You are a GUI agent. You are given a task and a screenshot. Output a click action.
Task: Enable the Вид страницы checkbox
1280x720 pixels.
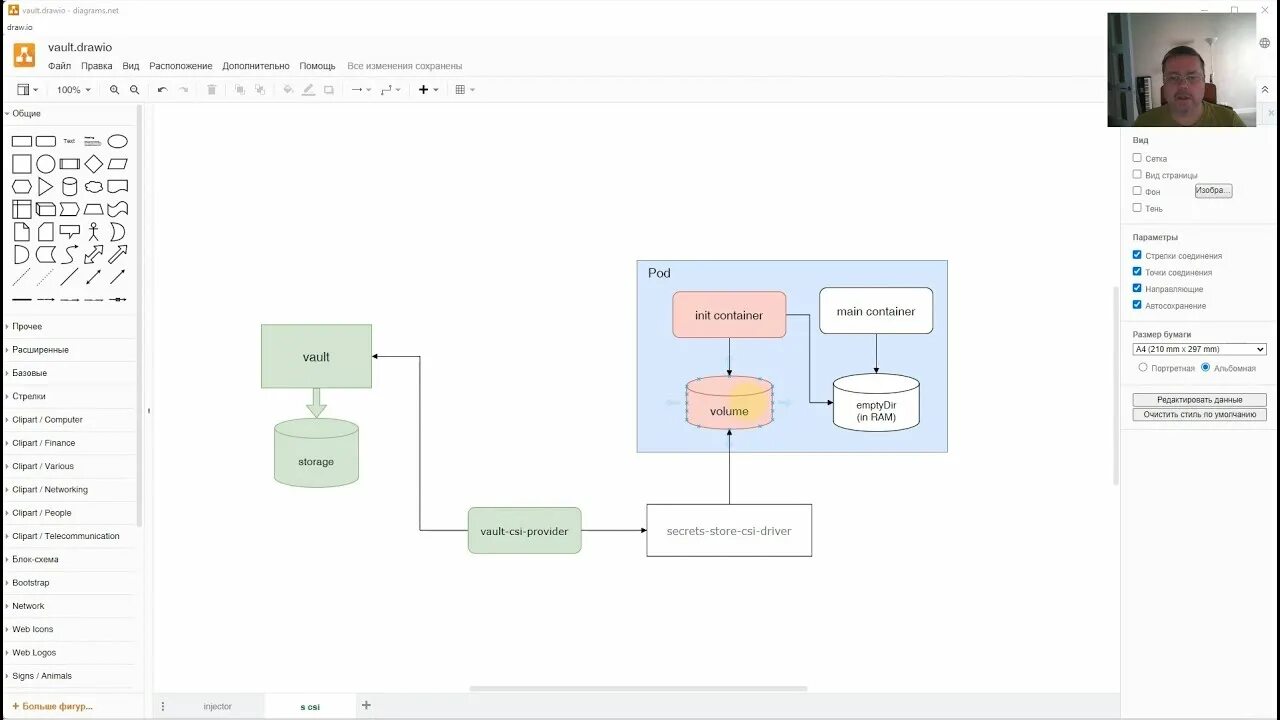click(1137, 174)
